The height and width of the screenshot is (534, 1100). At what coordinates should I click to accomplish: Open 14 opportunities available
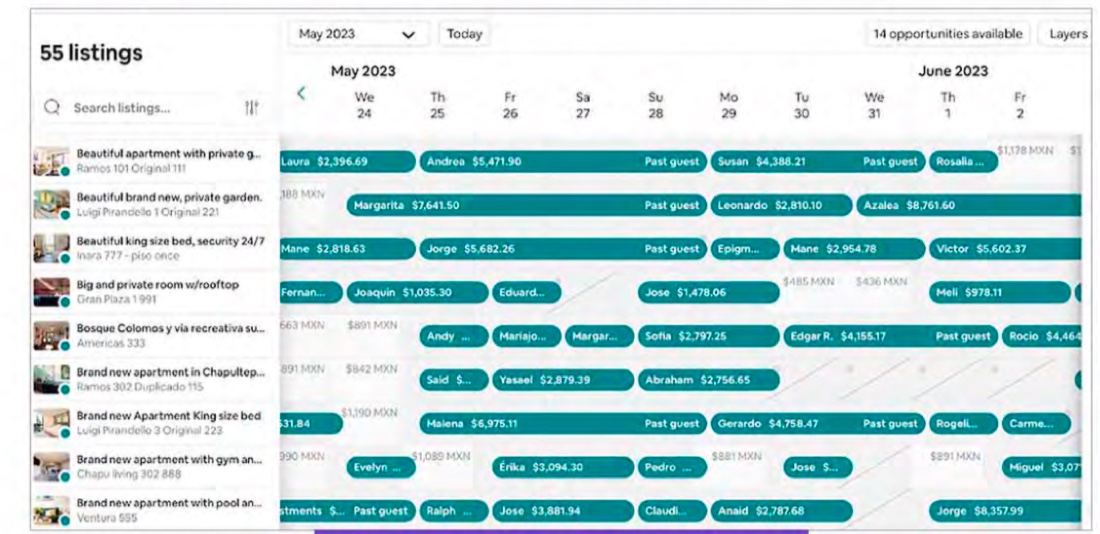[948, 34]
